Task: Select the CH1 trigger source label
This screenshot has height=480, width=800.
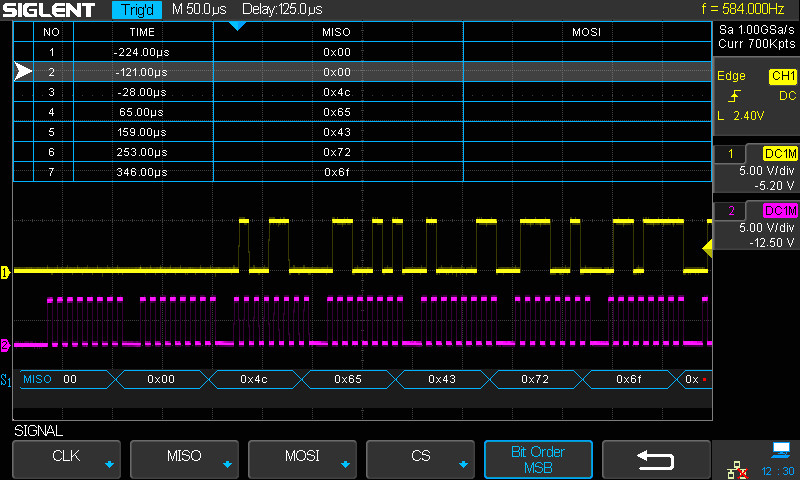Action: pyautogui.click(x=782, y=76)
